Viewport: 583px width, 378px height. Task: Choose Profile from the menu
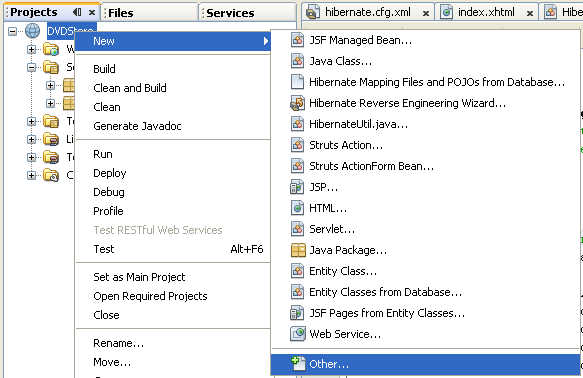[108, 211]
